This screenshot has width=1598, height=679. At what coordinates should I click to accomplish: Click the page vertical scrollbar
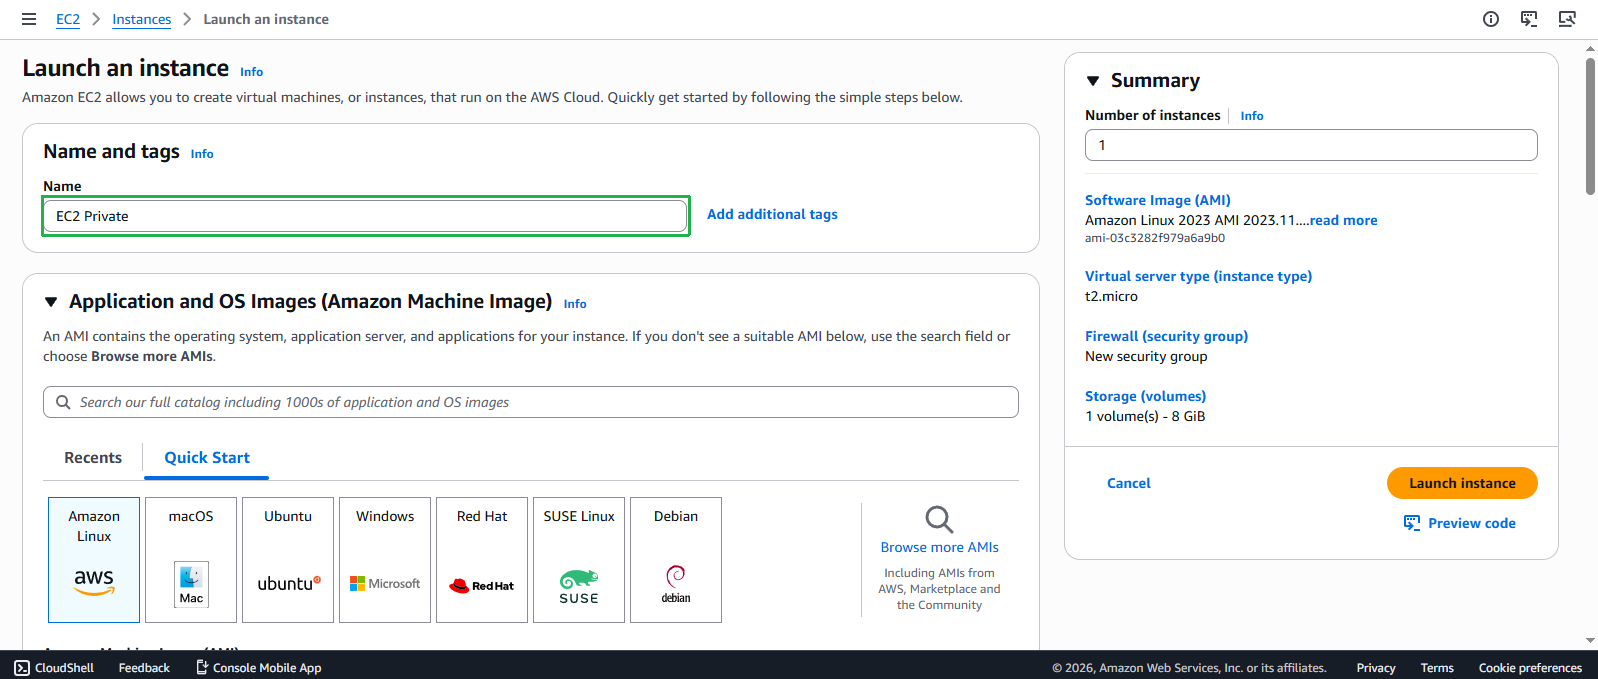[1590, 126]
